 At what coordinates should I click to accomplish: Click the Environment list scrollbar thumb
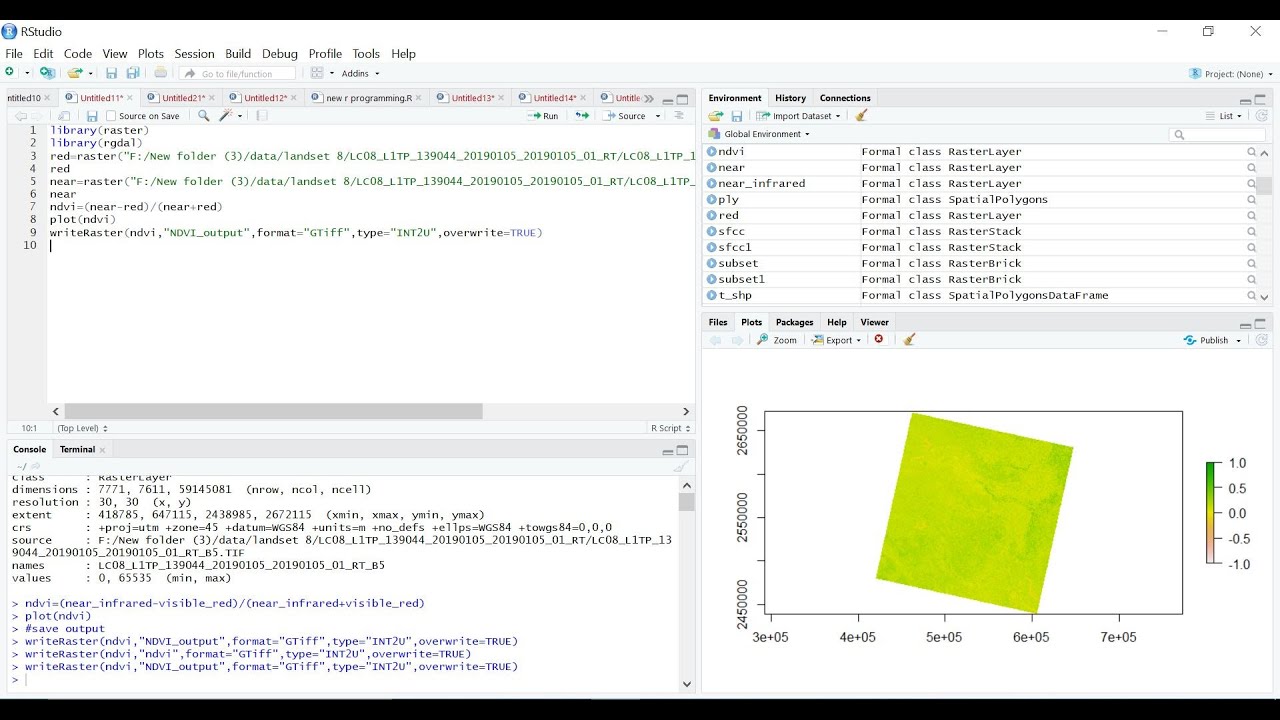1264,186
